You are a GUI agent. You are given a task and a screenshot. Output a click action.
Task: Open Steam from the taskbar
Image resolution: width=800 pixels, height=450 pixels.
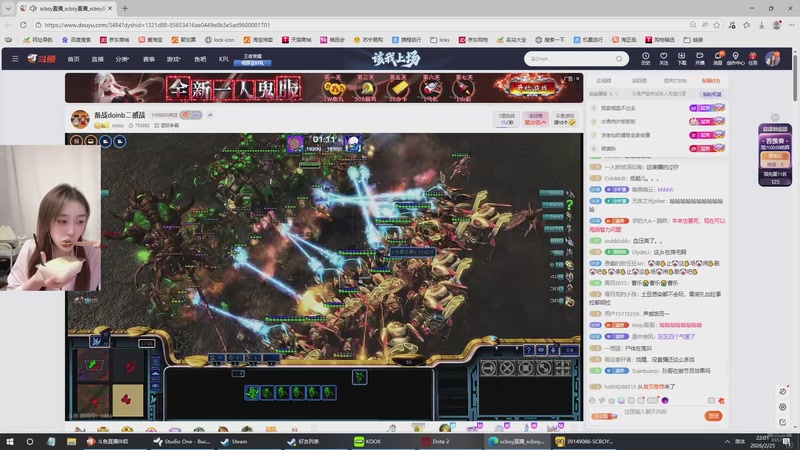234,441
